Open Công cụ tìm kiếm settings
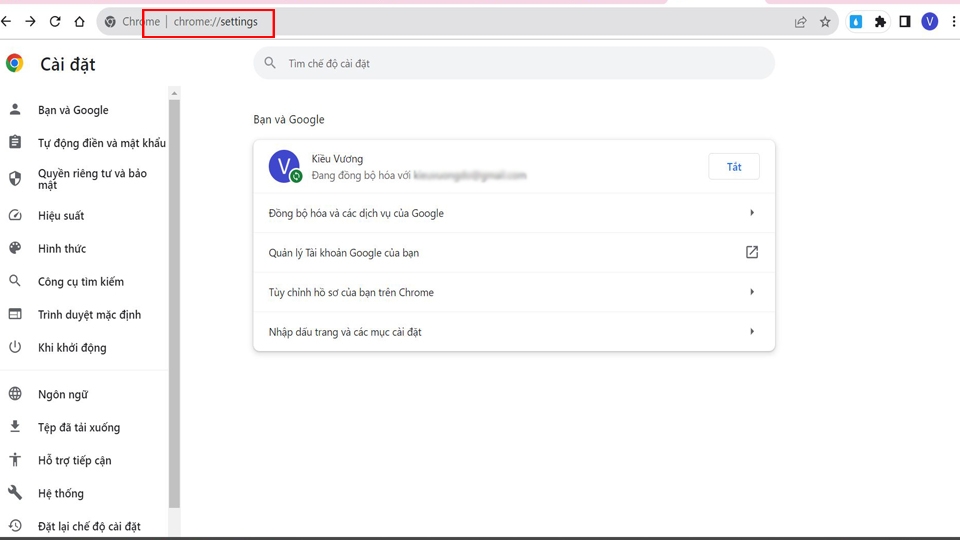960x540 pixels. (81, 282)
